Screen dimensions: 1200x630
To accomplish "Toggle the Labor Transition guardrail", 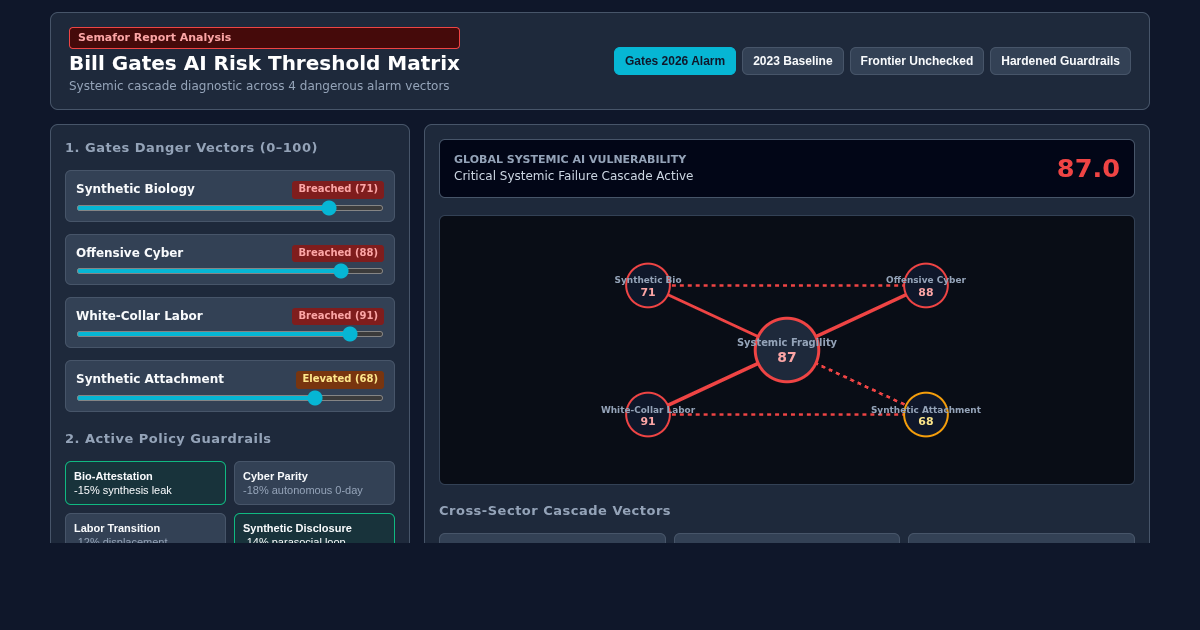I will coord(146,528).
